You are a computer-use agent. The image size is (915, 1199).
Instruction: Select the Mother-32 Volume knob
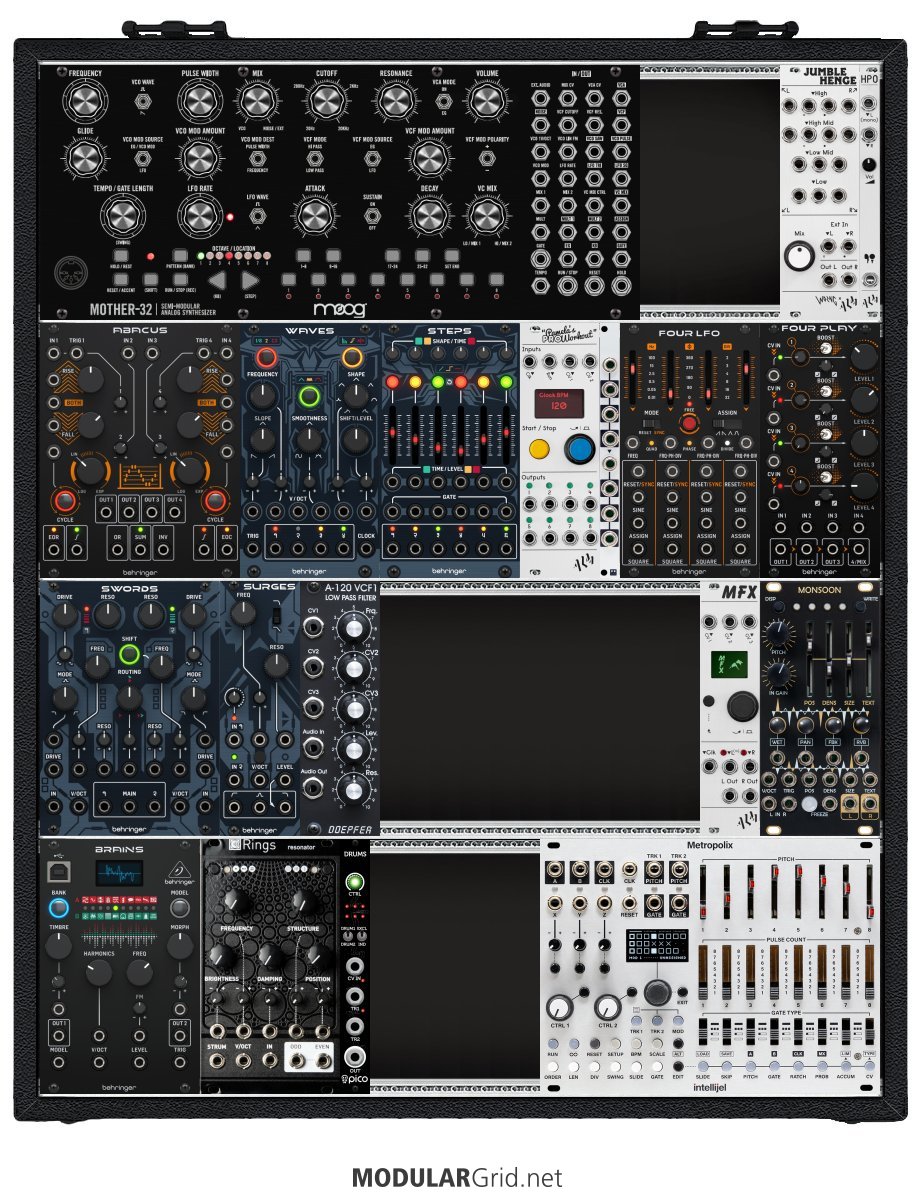click(x=487, y=99)
